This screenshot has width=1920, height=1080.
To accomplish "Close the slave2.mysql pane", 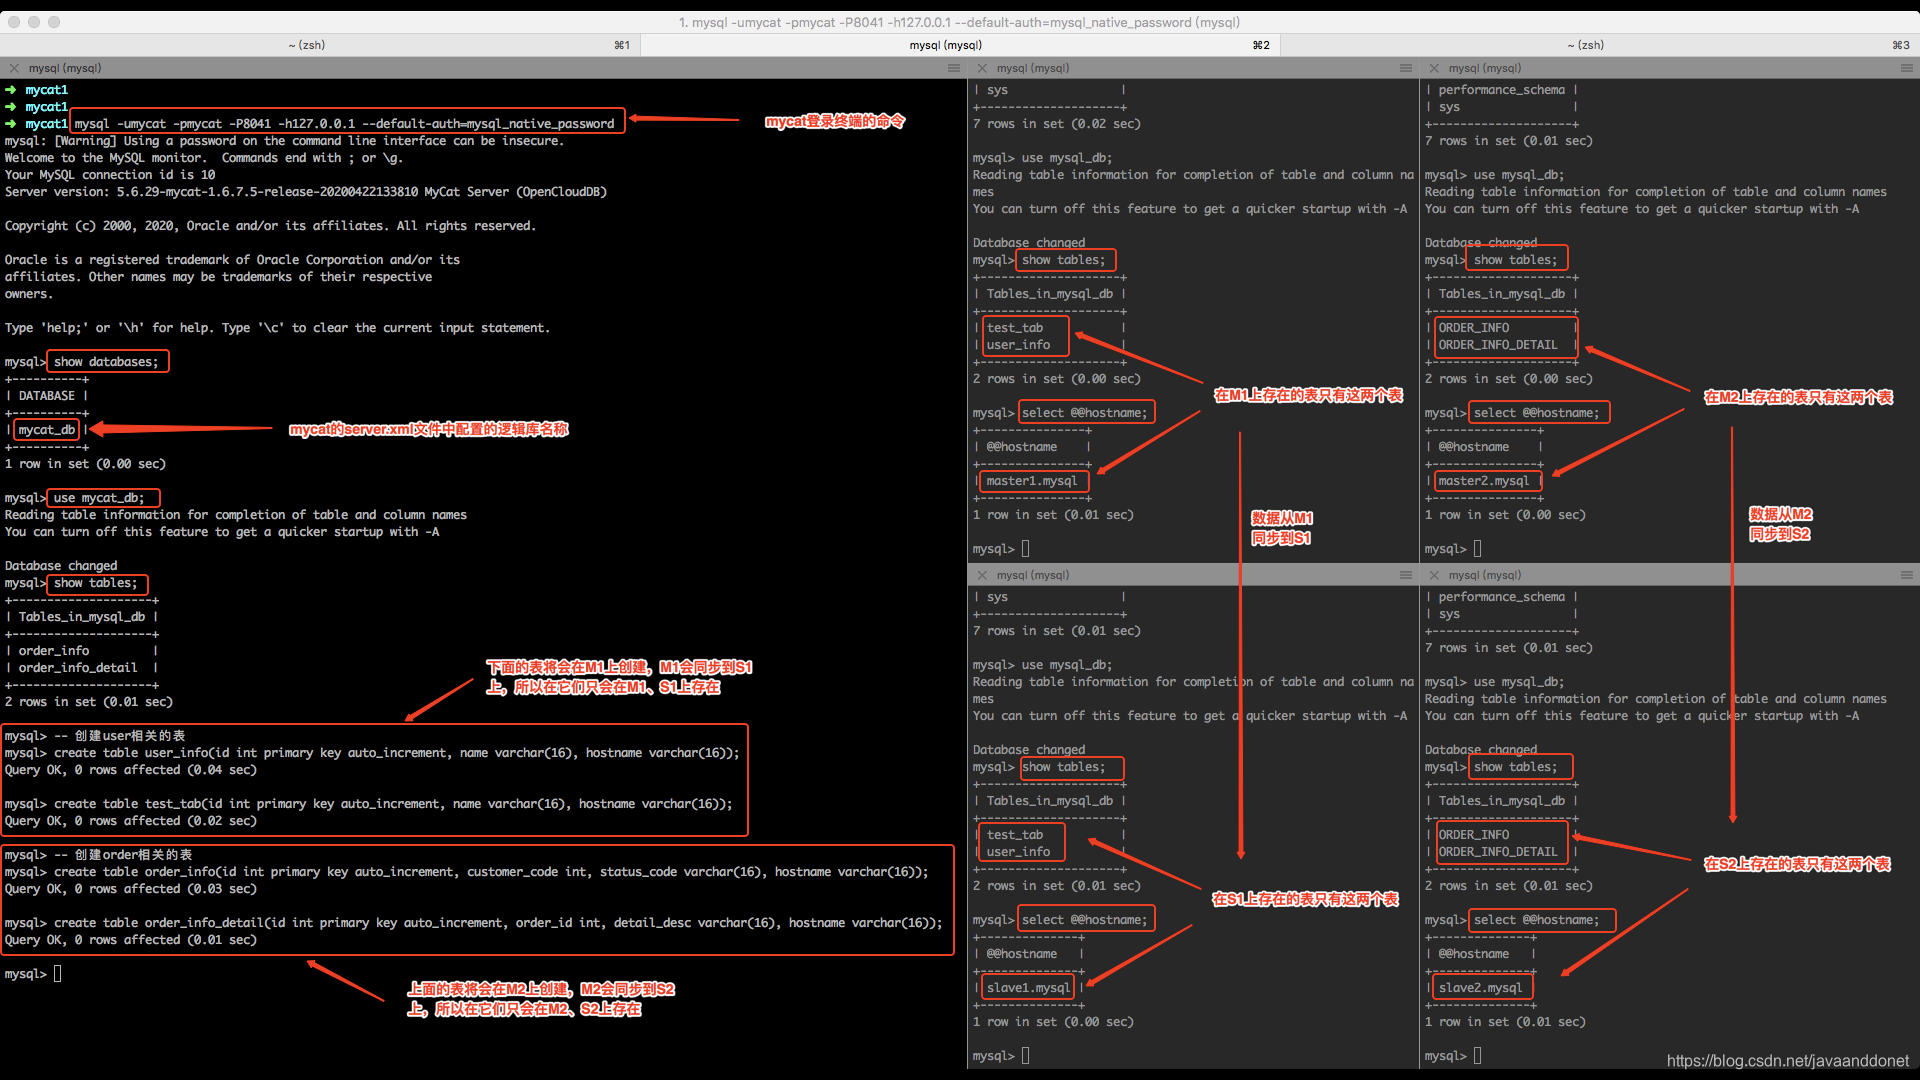I will (1434, 575).
